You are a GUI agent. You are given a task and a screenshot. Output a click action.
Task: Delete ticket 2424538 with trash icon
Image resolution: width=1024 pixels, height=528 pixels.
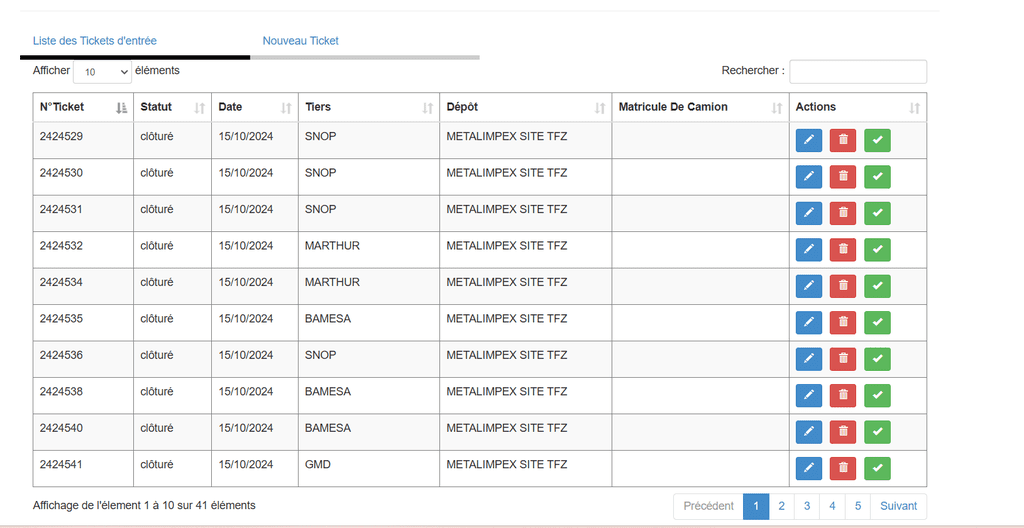(843, 396)
